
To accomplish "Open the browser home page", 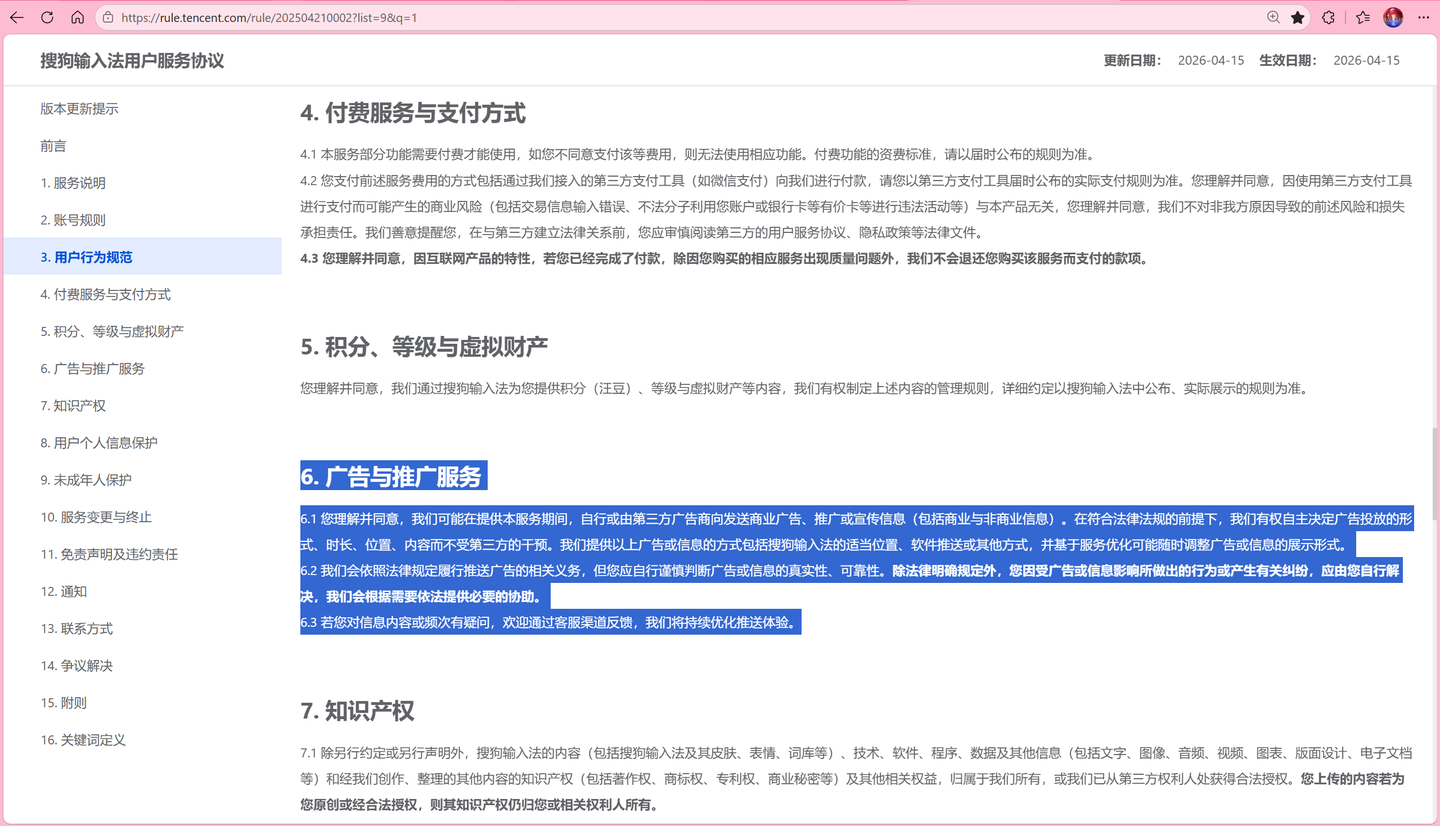I will (77, 17).
